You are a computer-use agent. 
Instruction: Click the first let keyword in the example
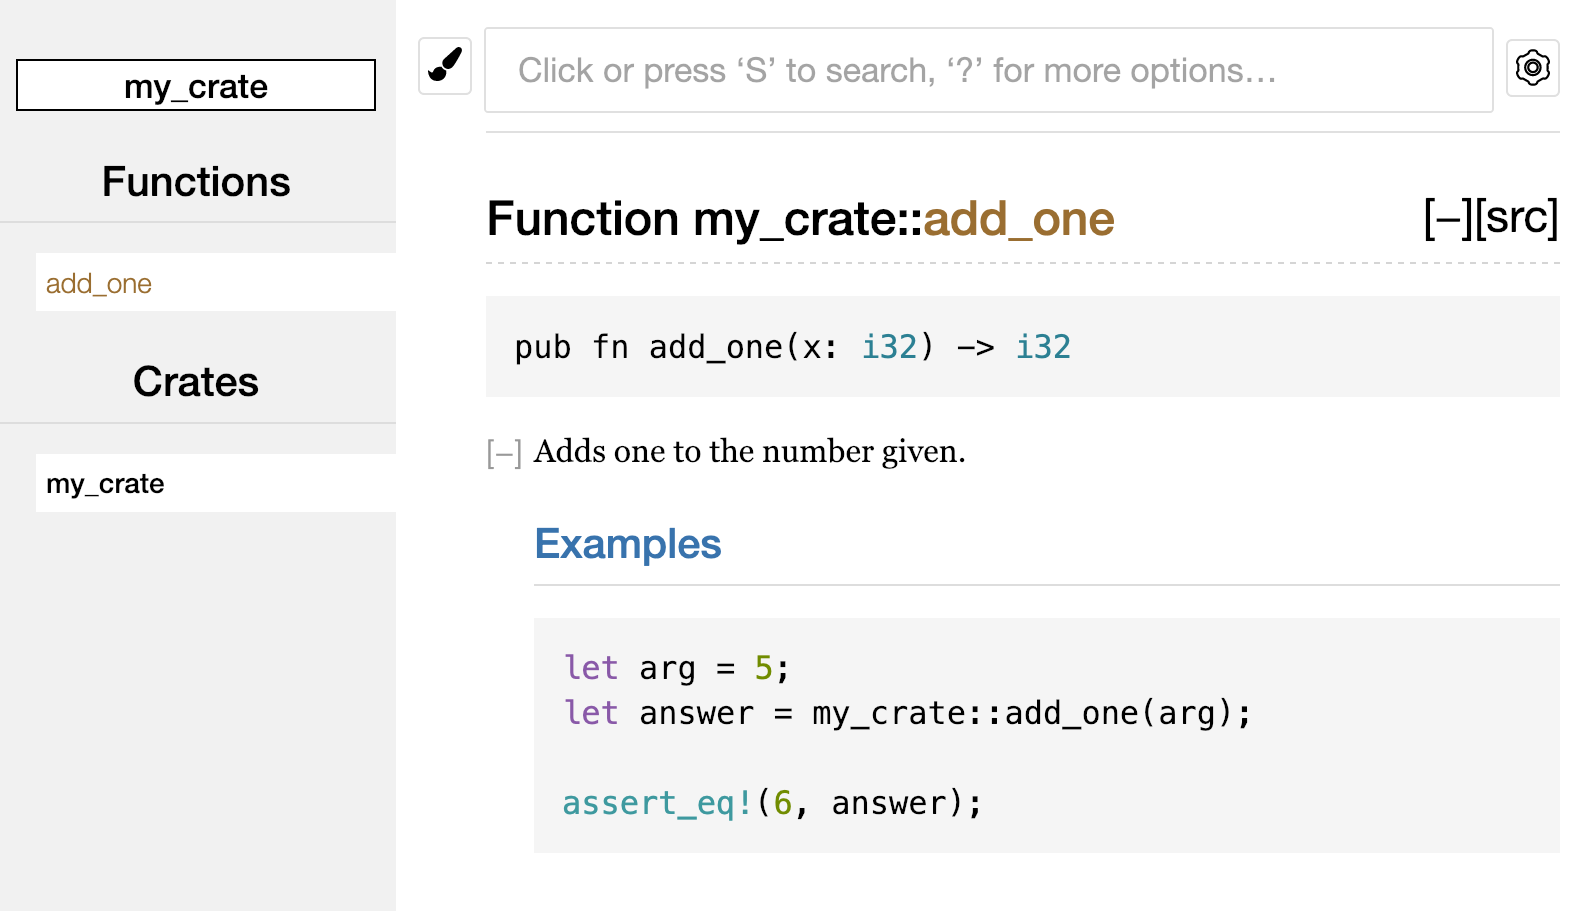coord(591,667)
